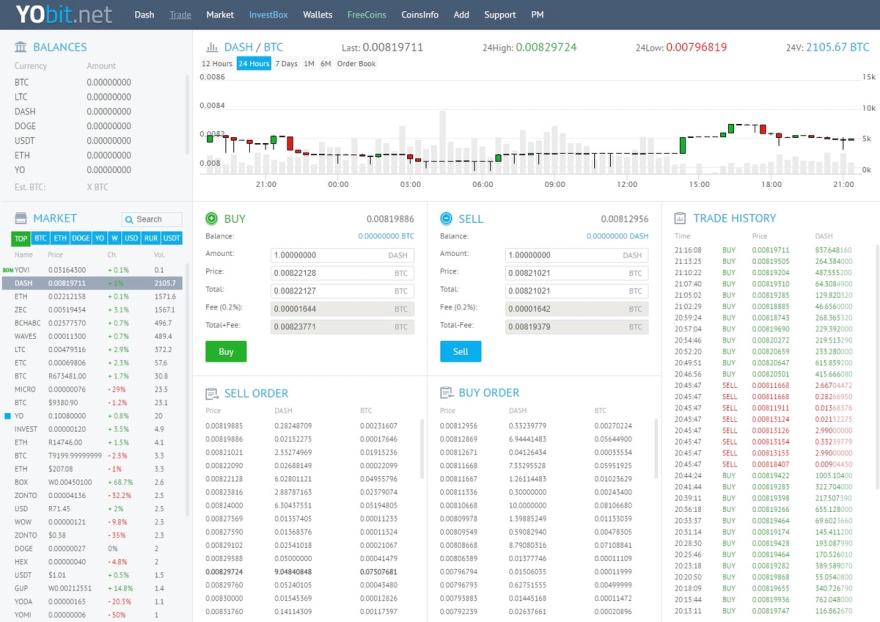Select the WAVES market row
The height and width of the screenshot is (622, 880).
click(x=93, y=336)
